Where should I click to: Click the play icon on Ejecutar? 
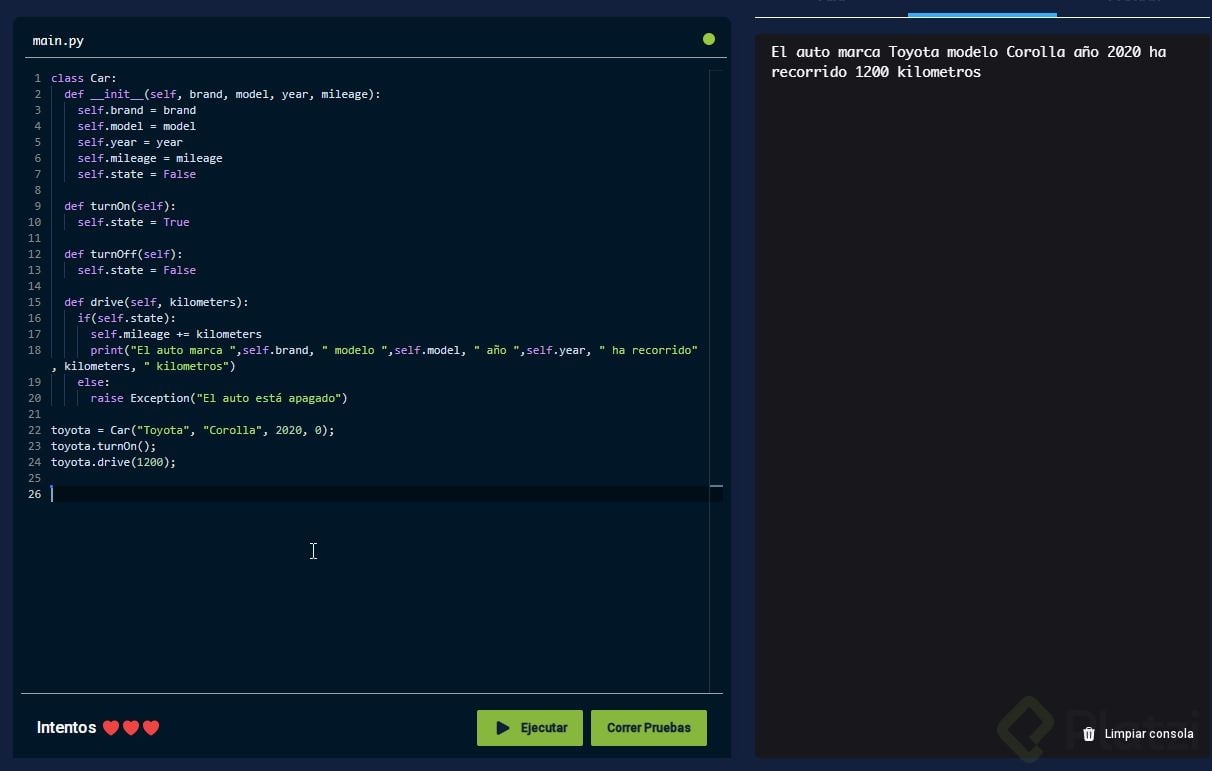(x=503, y=728)
